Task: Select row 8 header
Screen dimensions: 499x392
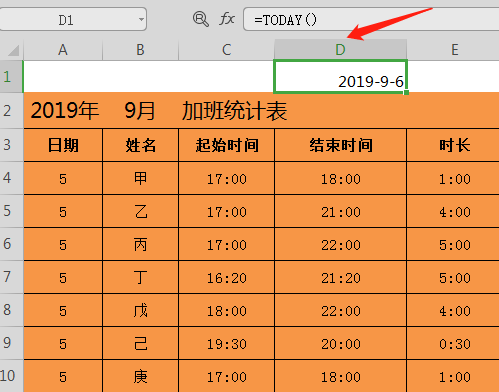Action: 11,310
